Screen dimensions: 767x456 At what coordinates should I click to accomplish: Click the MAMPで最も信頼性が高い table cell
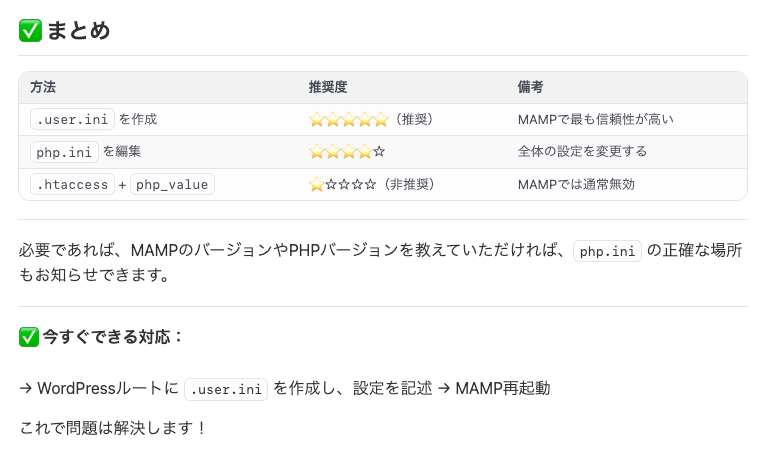pyautogui.click(x=595, y=120)
